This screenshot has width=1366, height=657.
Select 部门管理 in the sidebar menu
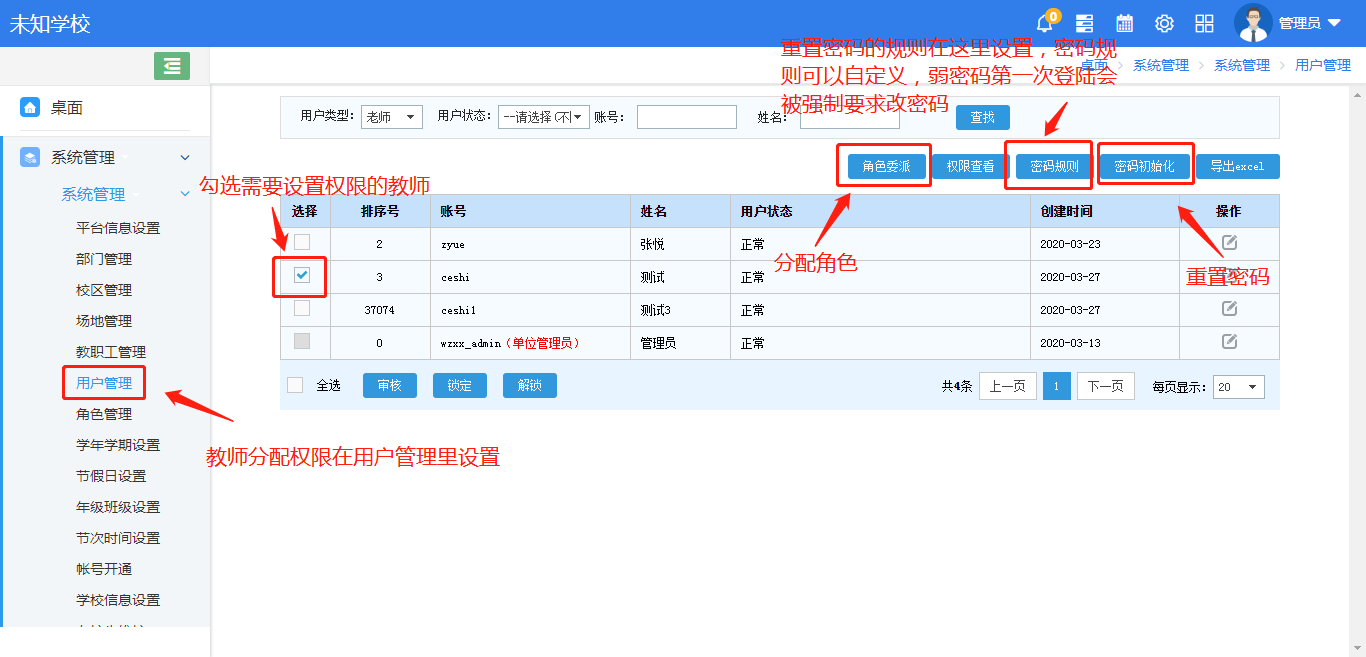point(104,259)
